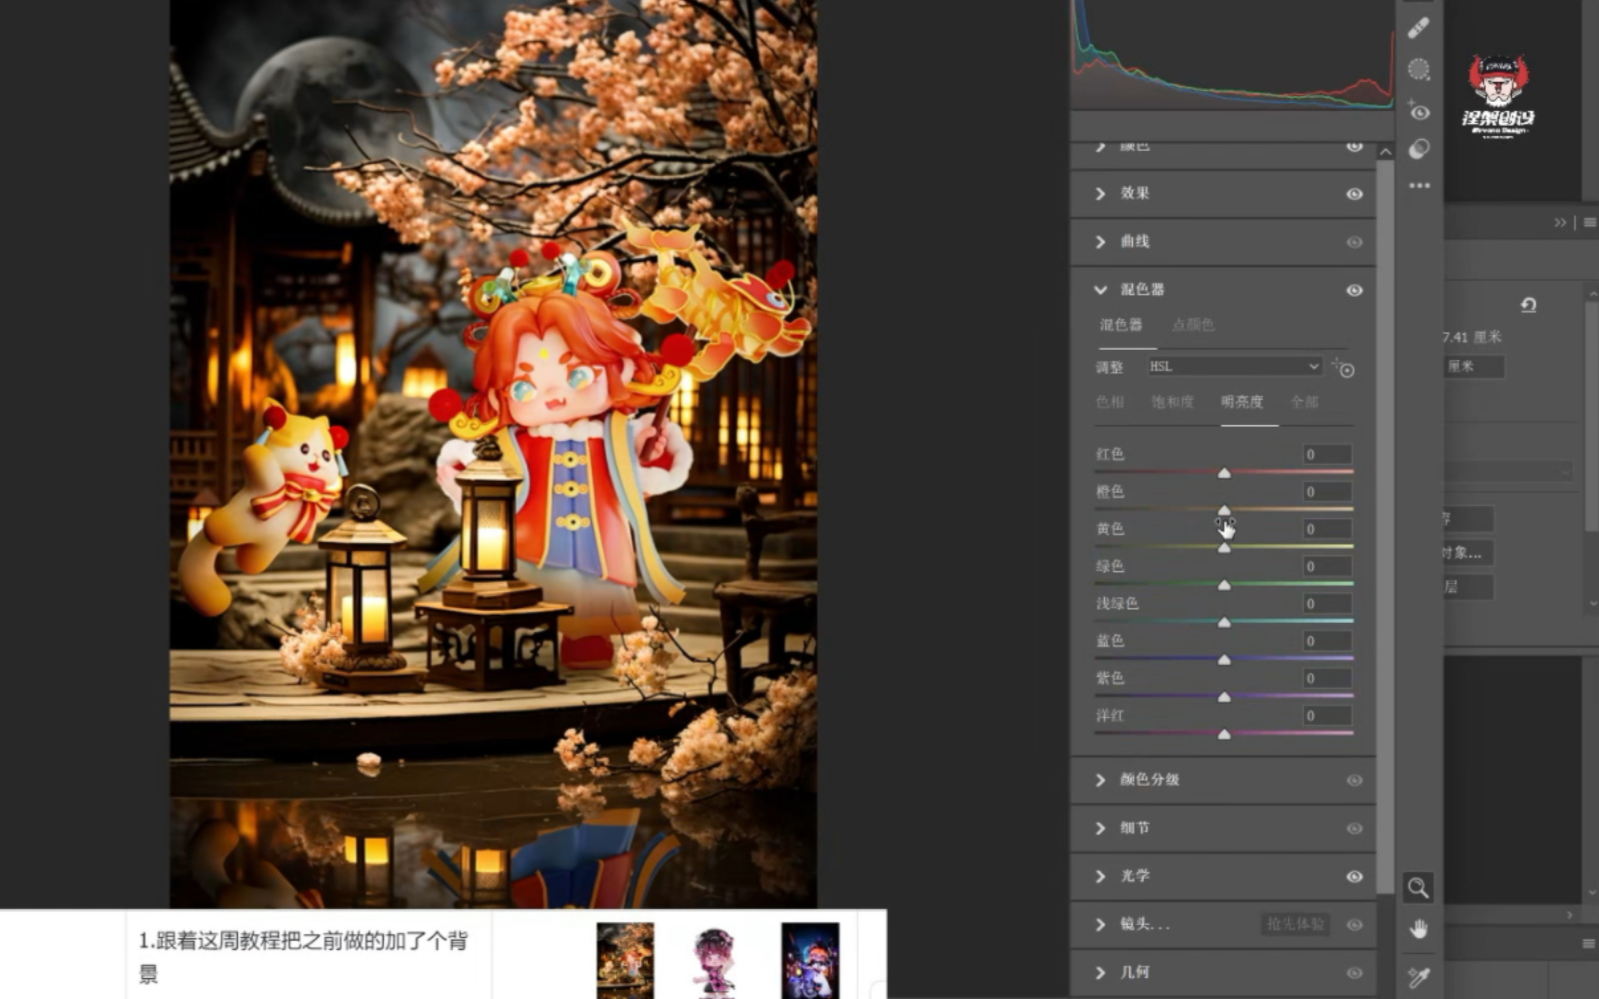Expand the 效果 section
Viewport: 1599px width, 999px height.
[1101, 193]
